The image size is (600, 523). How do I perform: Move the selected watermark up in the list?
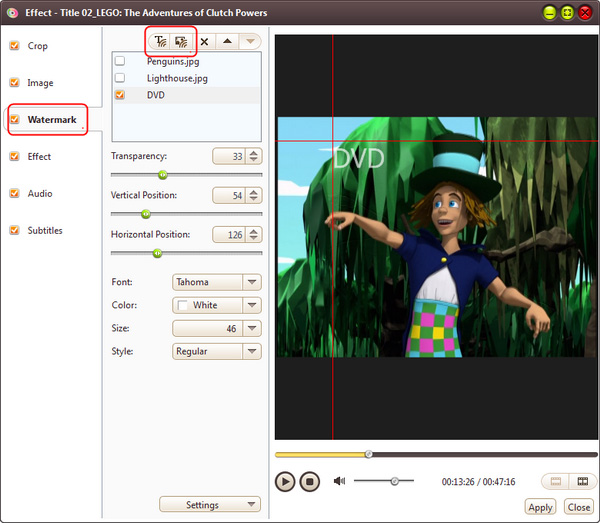point(227,42)
